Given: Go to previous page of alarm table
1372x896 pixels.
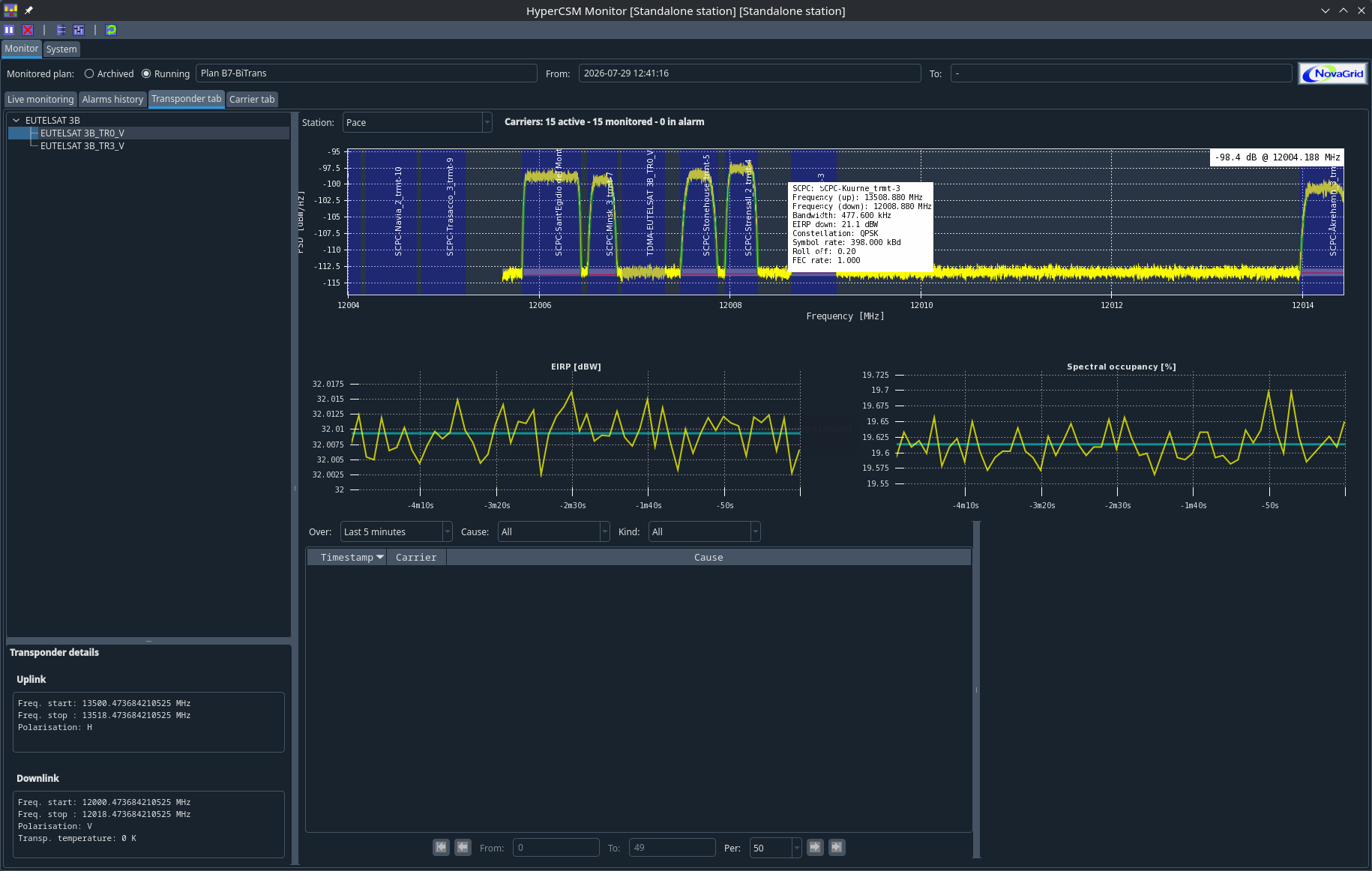Looking at the screenshot, I should [463, 847].
